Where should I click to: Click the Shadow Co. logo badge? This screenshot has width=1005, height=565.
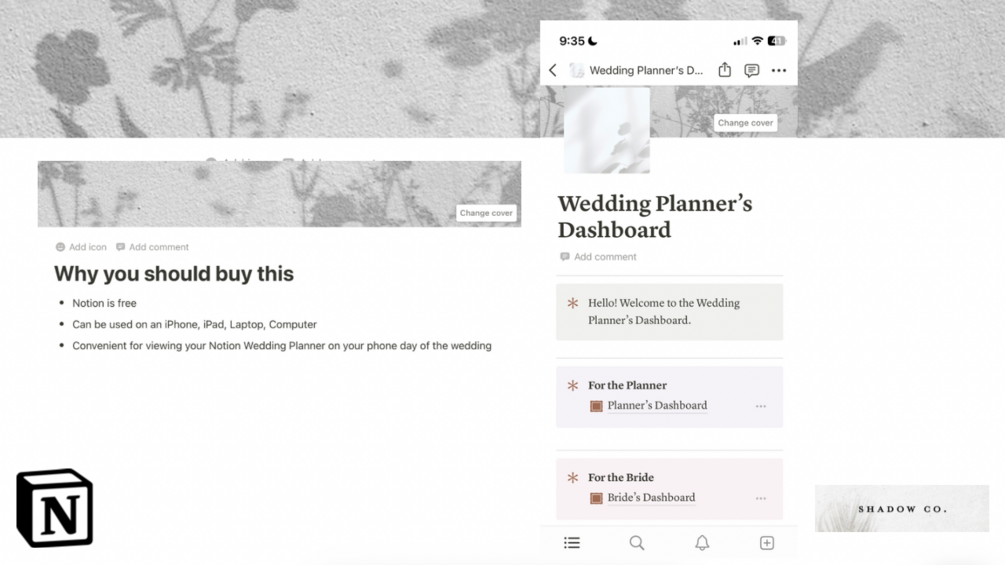point(902,509)
